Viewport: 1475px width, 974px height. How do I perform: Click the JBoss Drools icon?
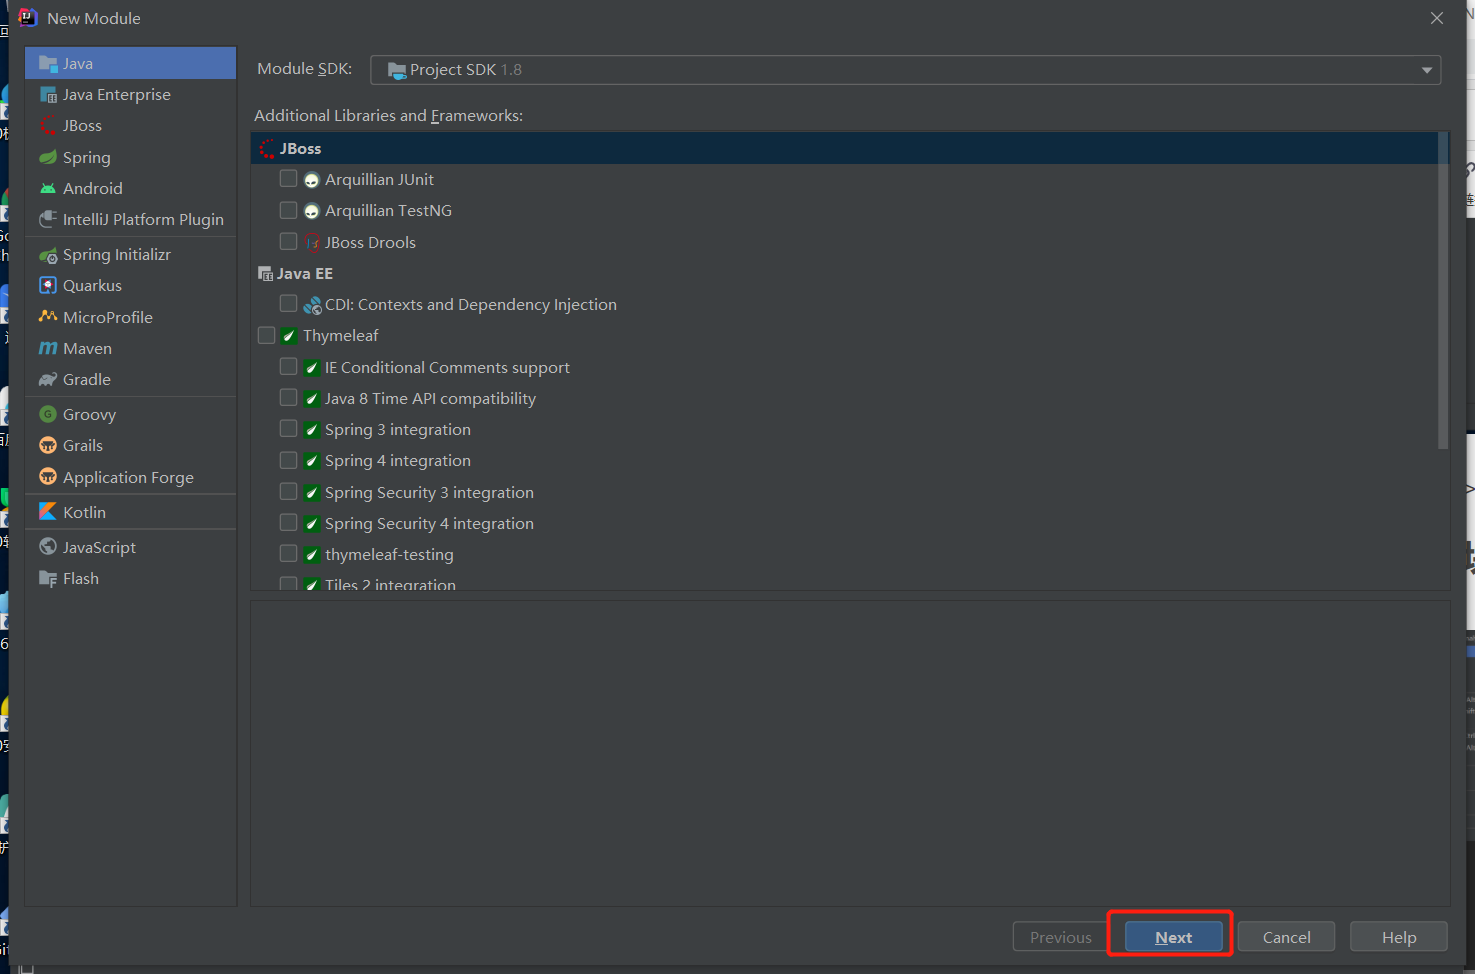[x=312, y=242]
